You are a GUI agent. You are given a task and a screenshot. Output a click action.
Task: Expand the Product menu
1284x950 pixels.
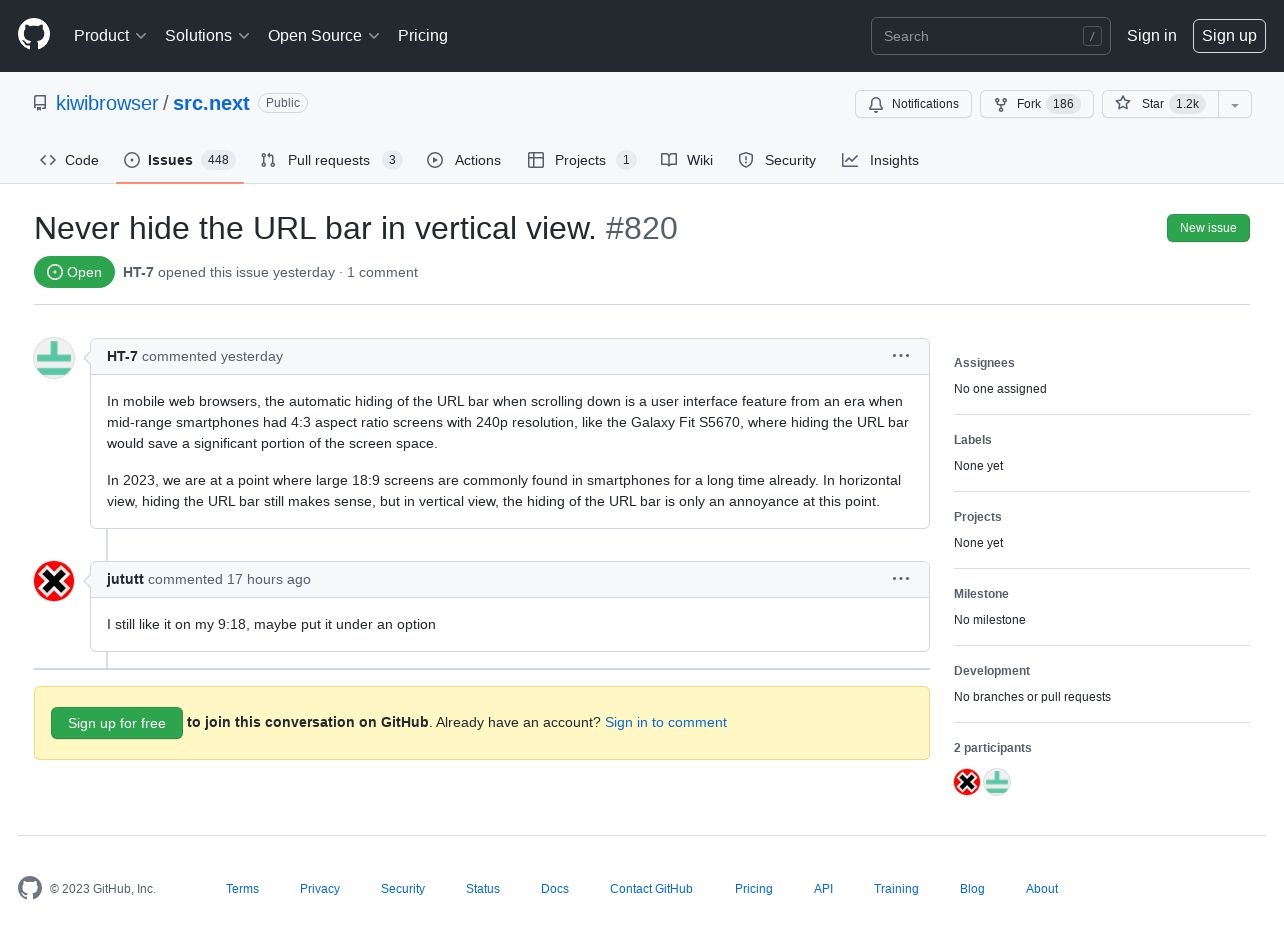(x=110, y=36)
